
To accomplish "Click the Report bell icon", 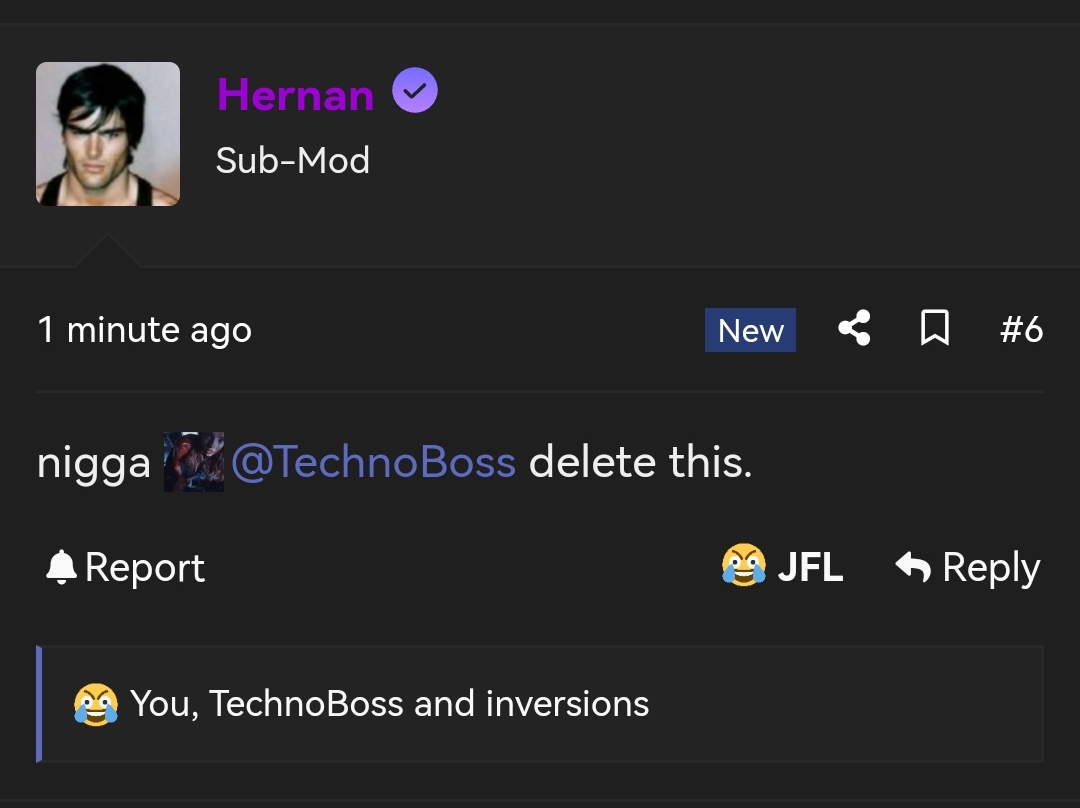I will tap(62, 566).
